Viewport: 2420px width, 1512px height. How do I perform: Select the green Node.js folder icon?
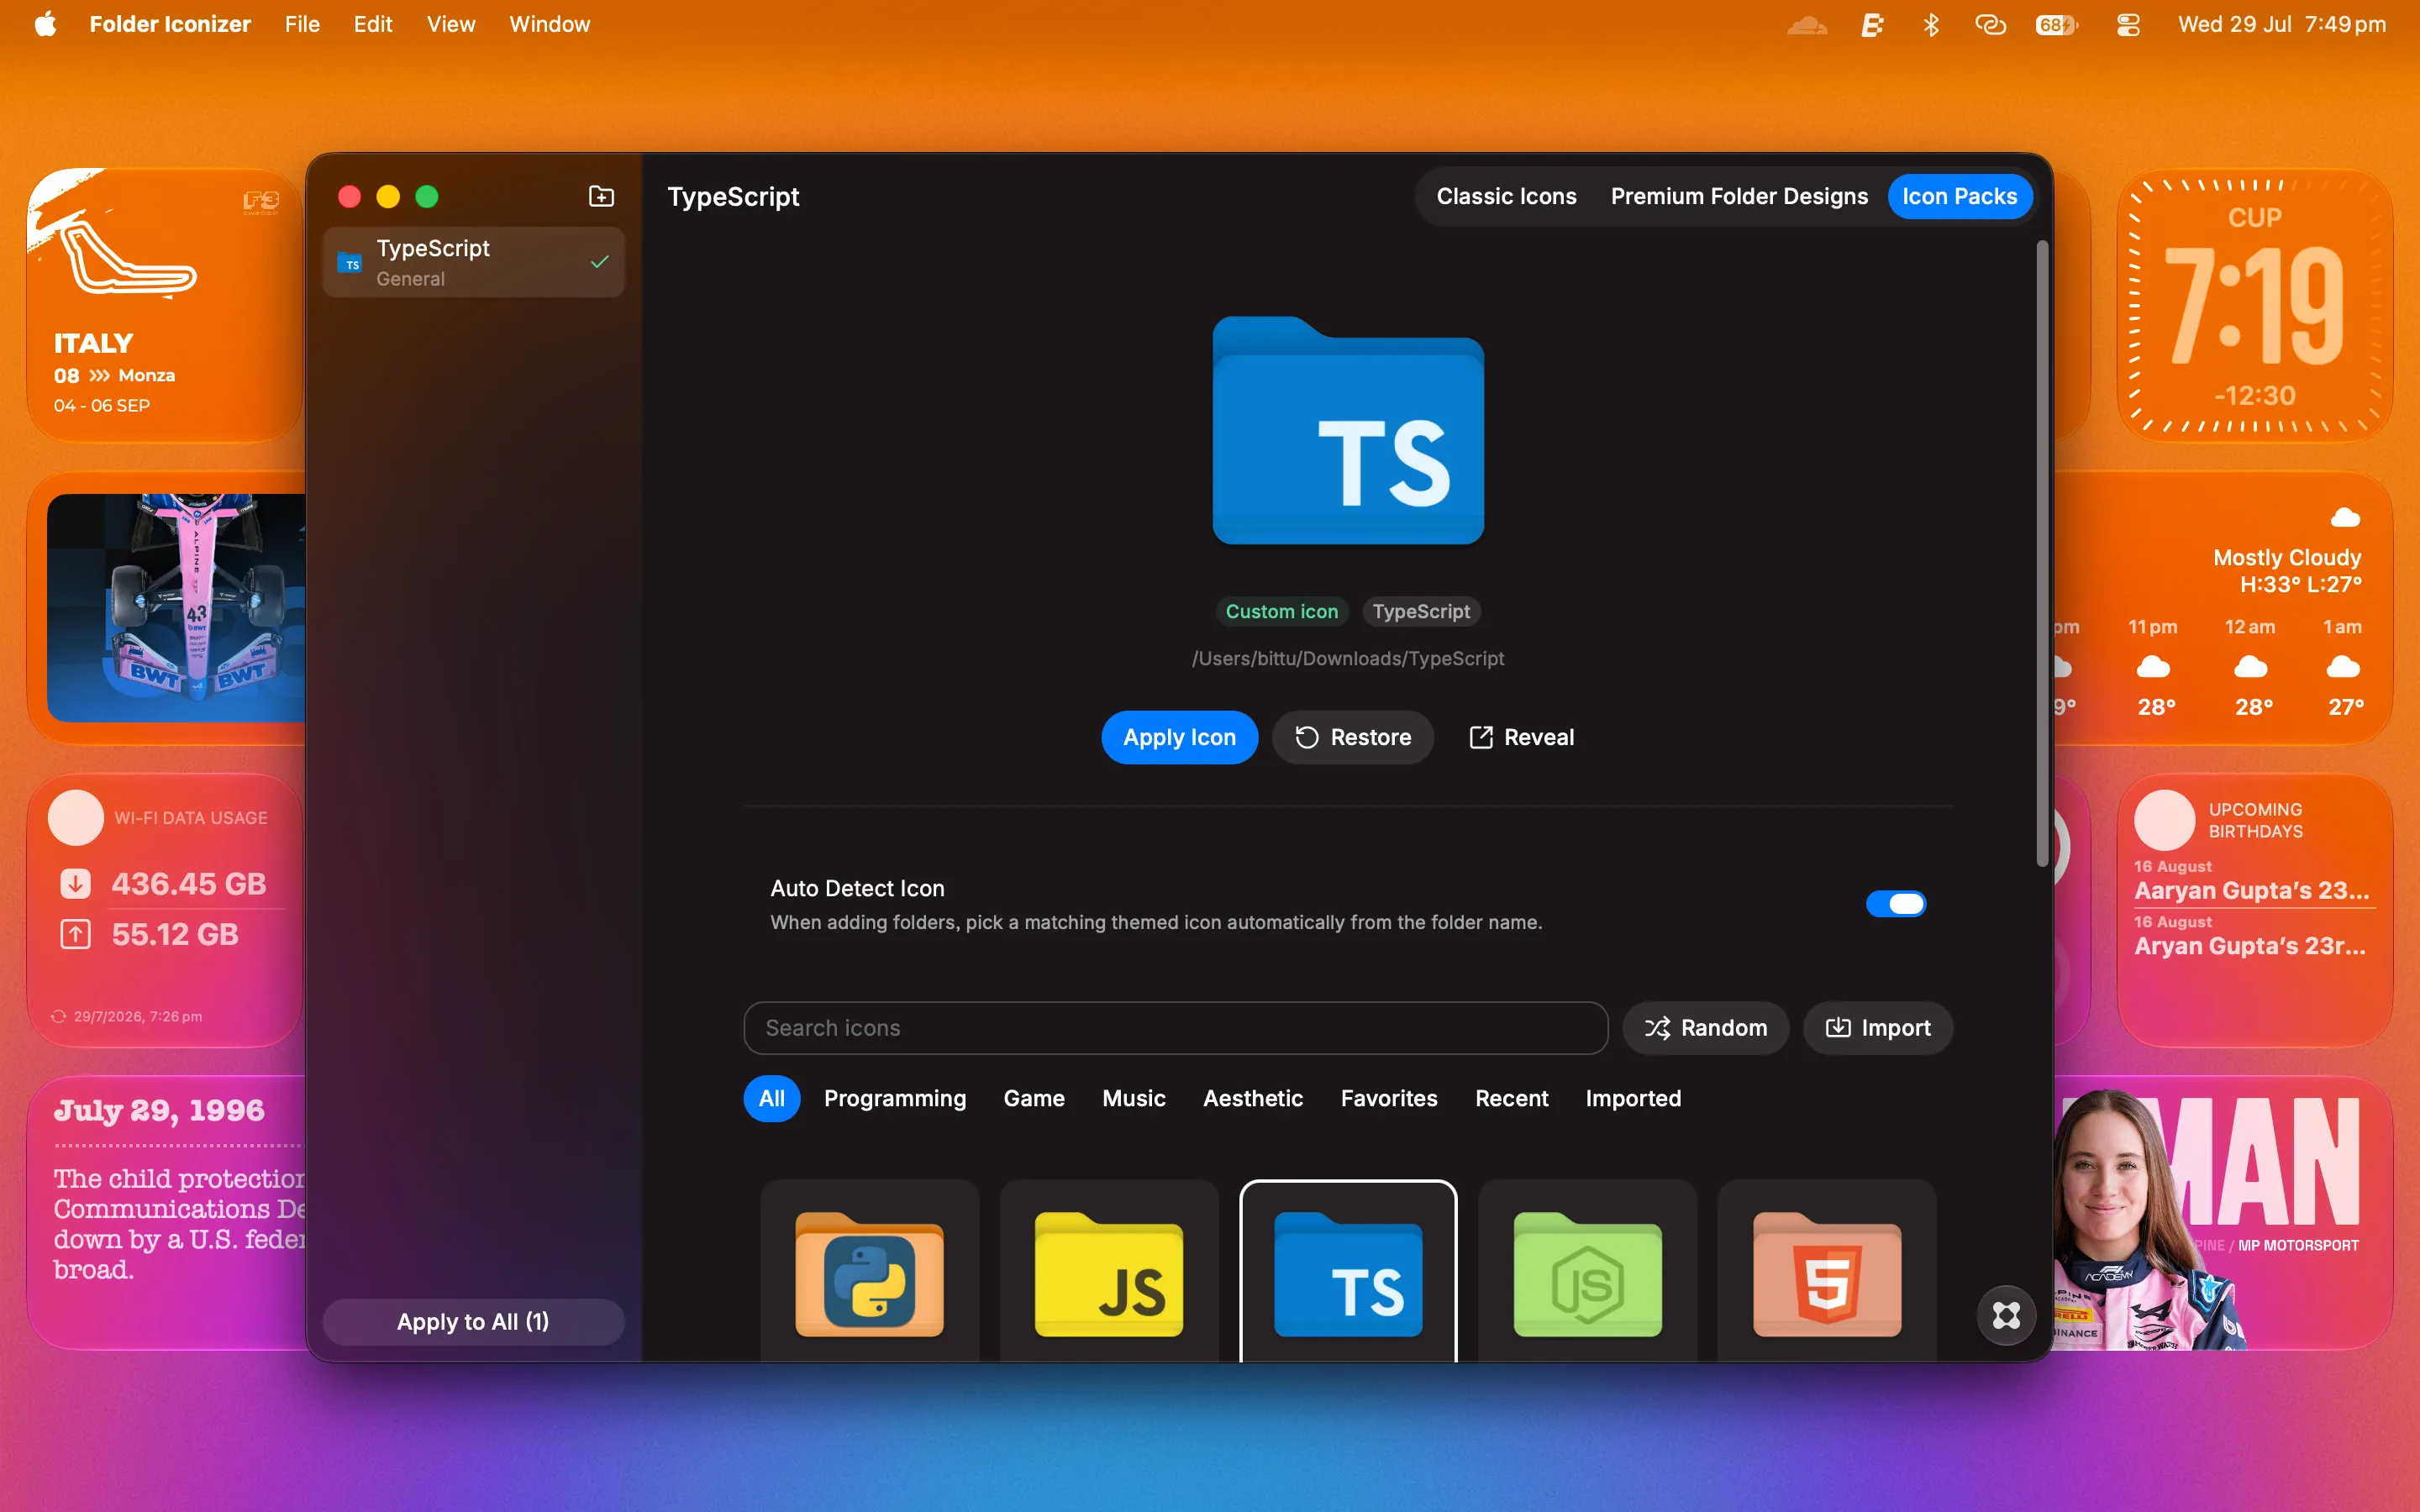tap(1587, 1273)
